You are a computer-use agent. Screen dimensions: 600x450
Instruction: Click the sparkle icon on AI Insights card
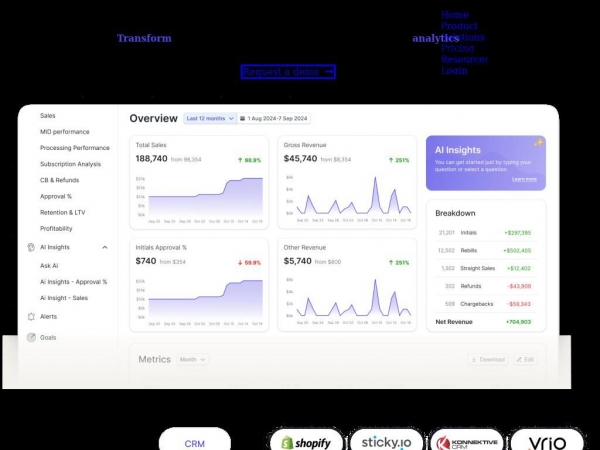click(538, 143)
